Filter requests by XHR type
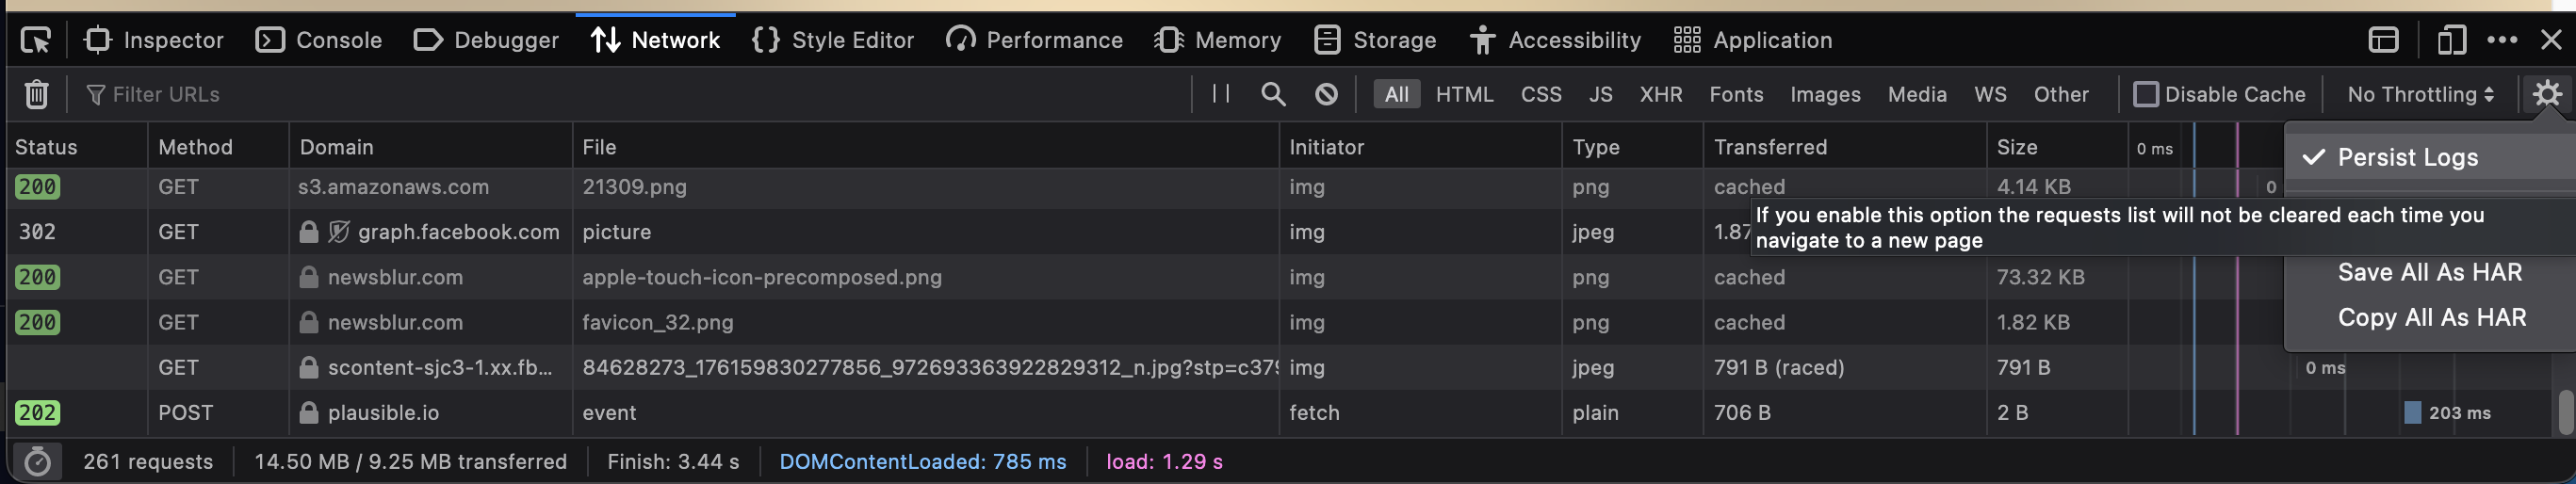This screenshot has width=2576, height=484. point(1660,94)
